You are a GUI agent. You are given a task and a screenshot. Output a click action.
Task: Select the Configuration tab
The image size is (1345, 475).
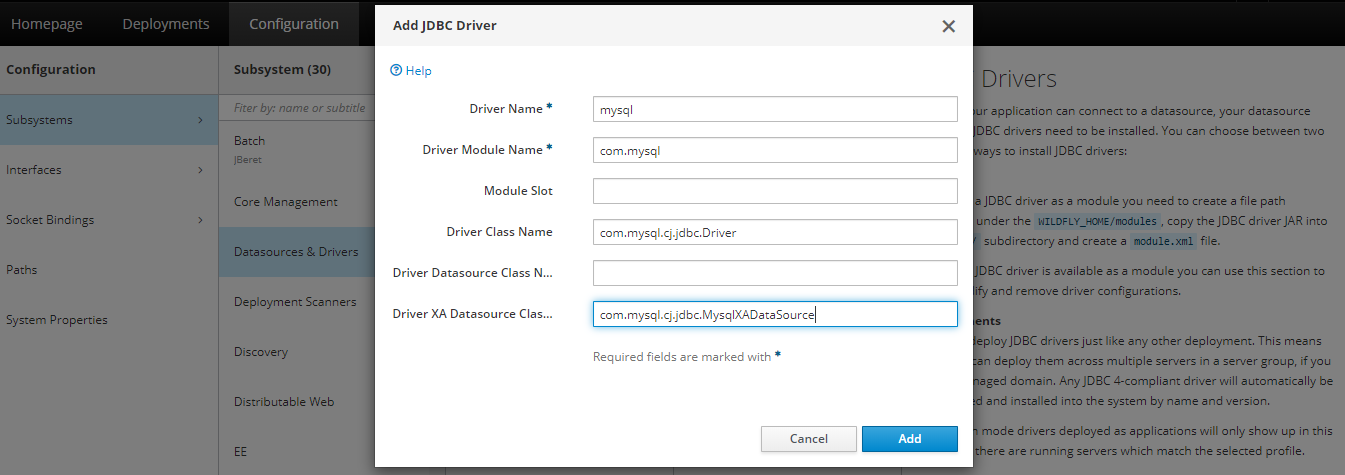[x=294, y=24]
